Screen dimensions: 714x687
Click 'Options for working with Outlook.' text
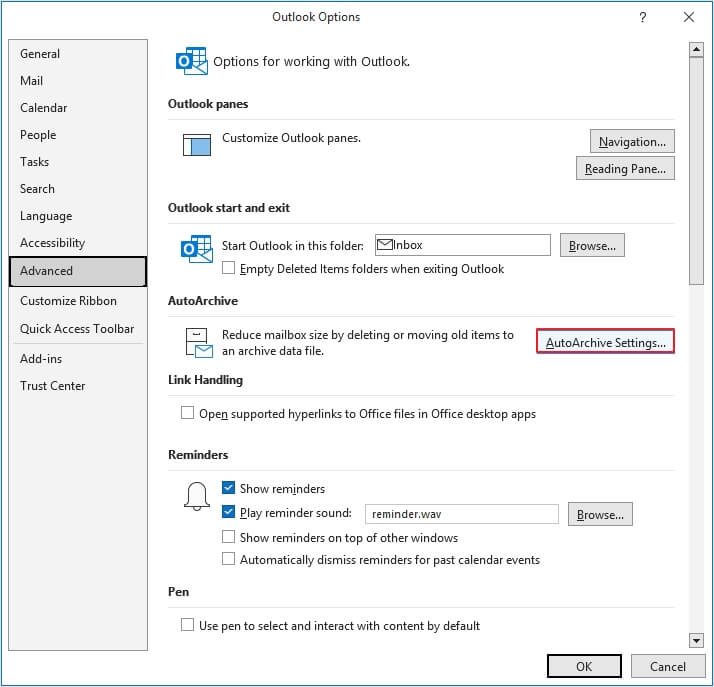coord(311,61)
